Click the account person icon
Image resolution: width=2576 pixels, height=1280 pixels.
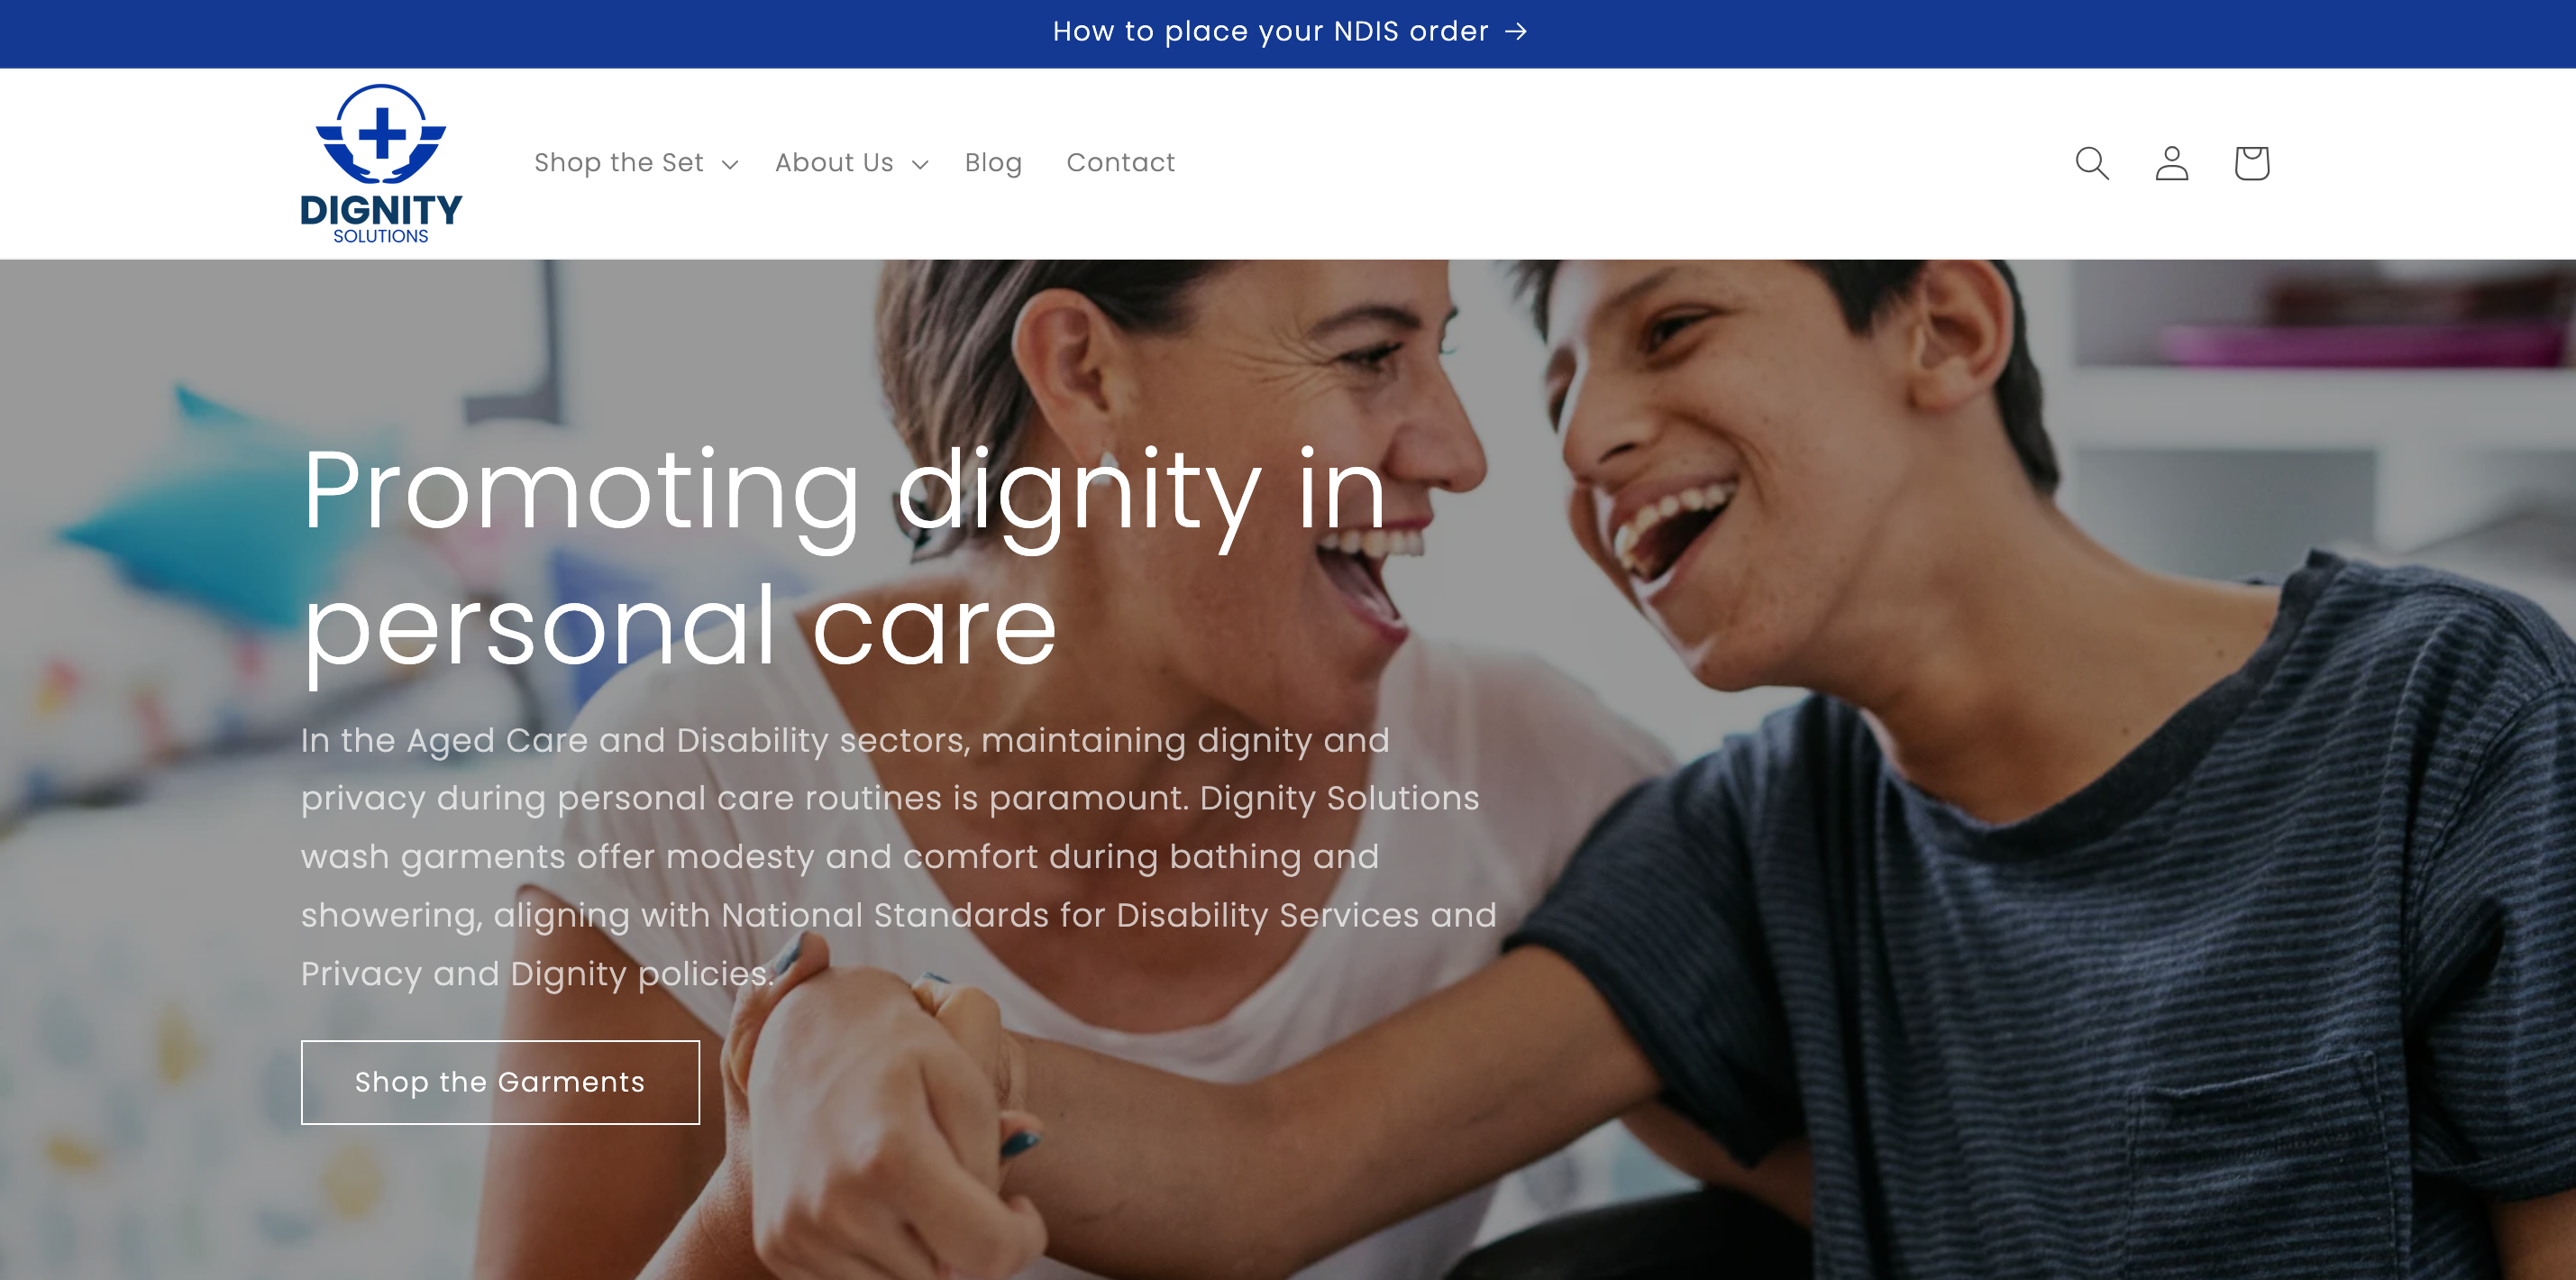click(x=2172, y=163)
